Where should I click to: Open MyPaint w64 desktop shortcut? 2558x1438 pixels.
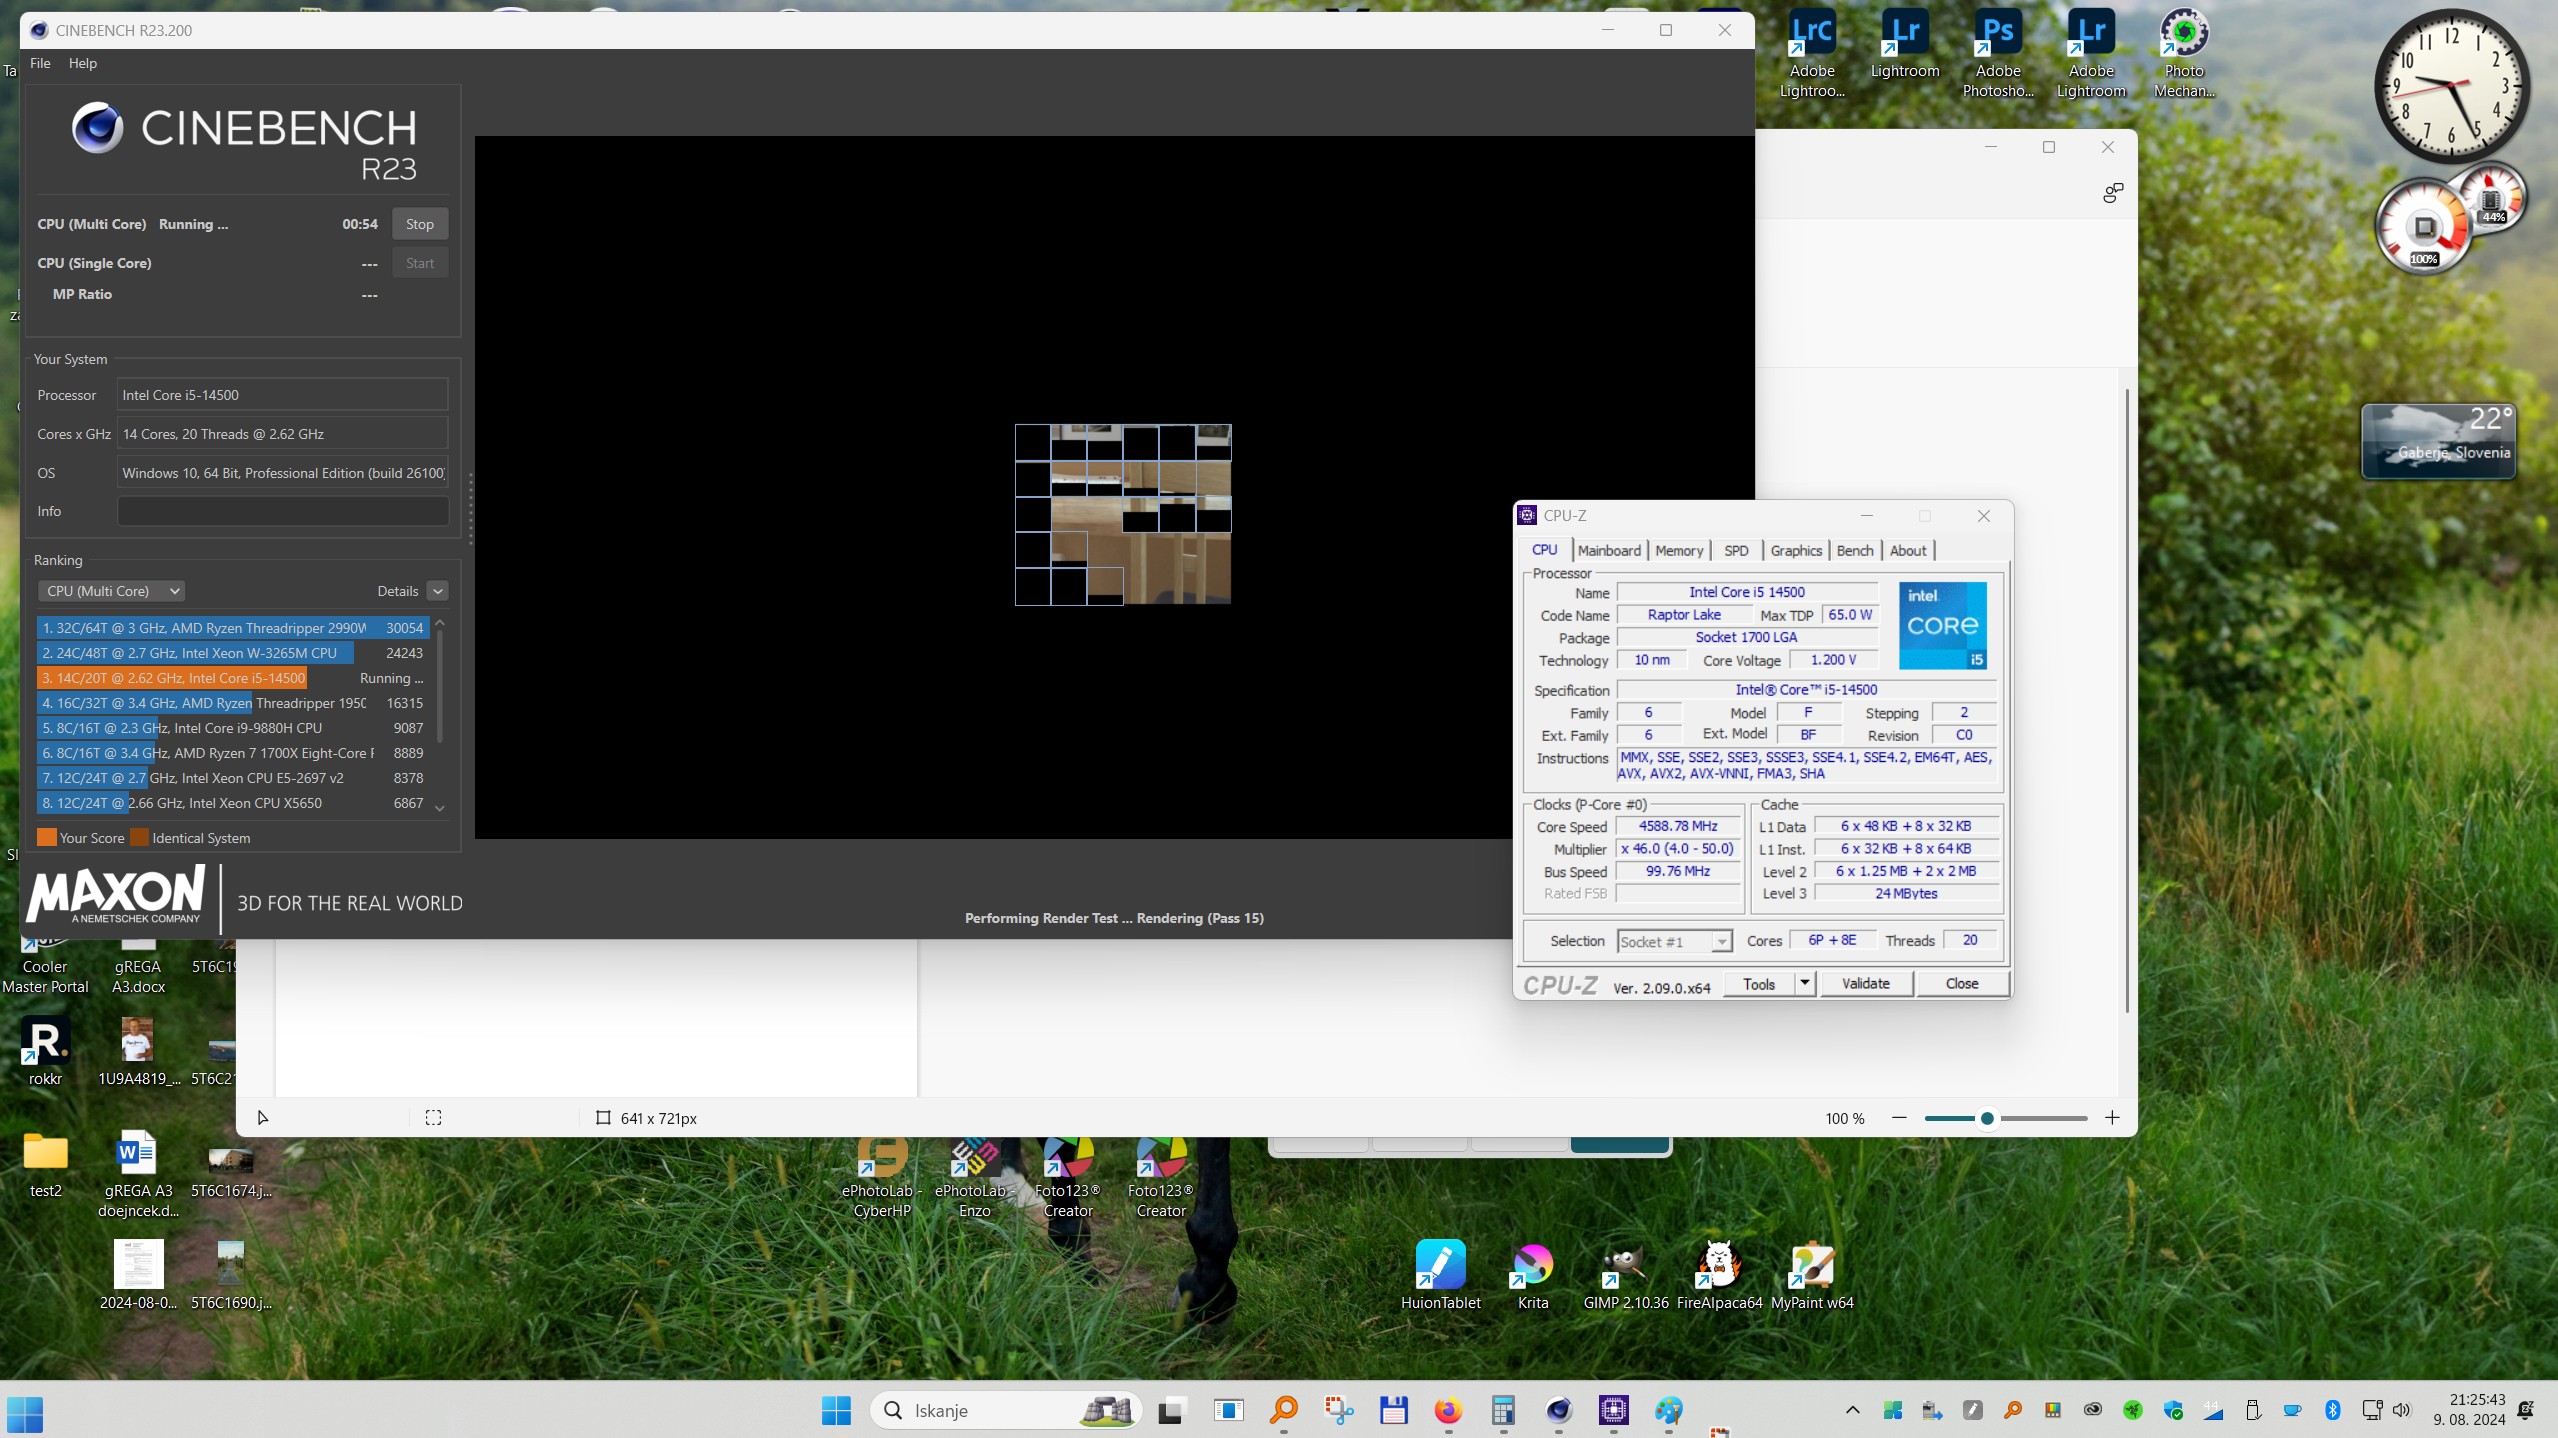pyautogui.click(x=1812, y=1276)
